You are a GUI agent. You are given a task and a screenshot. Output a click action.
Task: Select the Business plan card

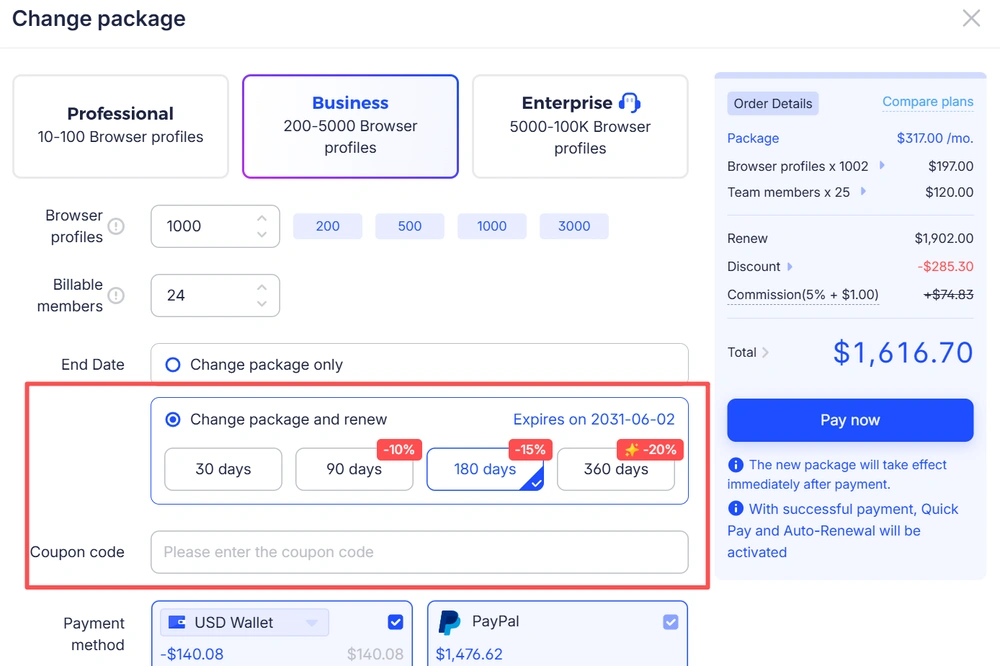coord(350,126)
